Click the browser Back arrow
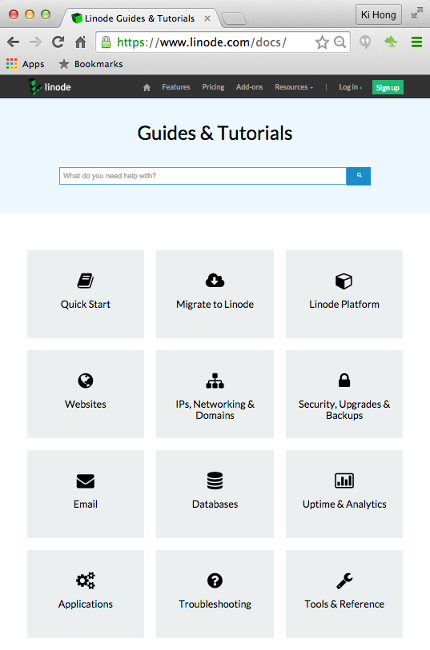This screenshot has width=430, height=650. point(13,42)
